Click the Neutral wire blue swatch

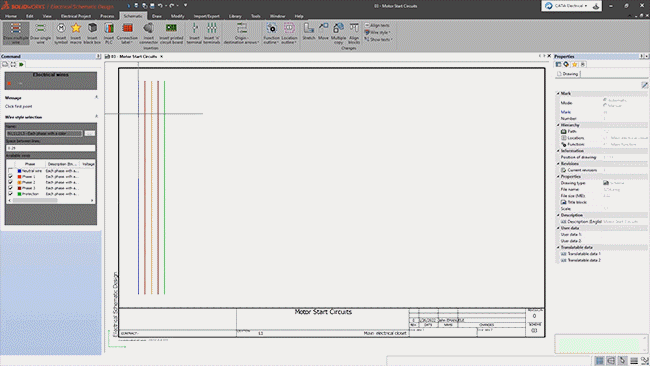pos(19,171)
